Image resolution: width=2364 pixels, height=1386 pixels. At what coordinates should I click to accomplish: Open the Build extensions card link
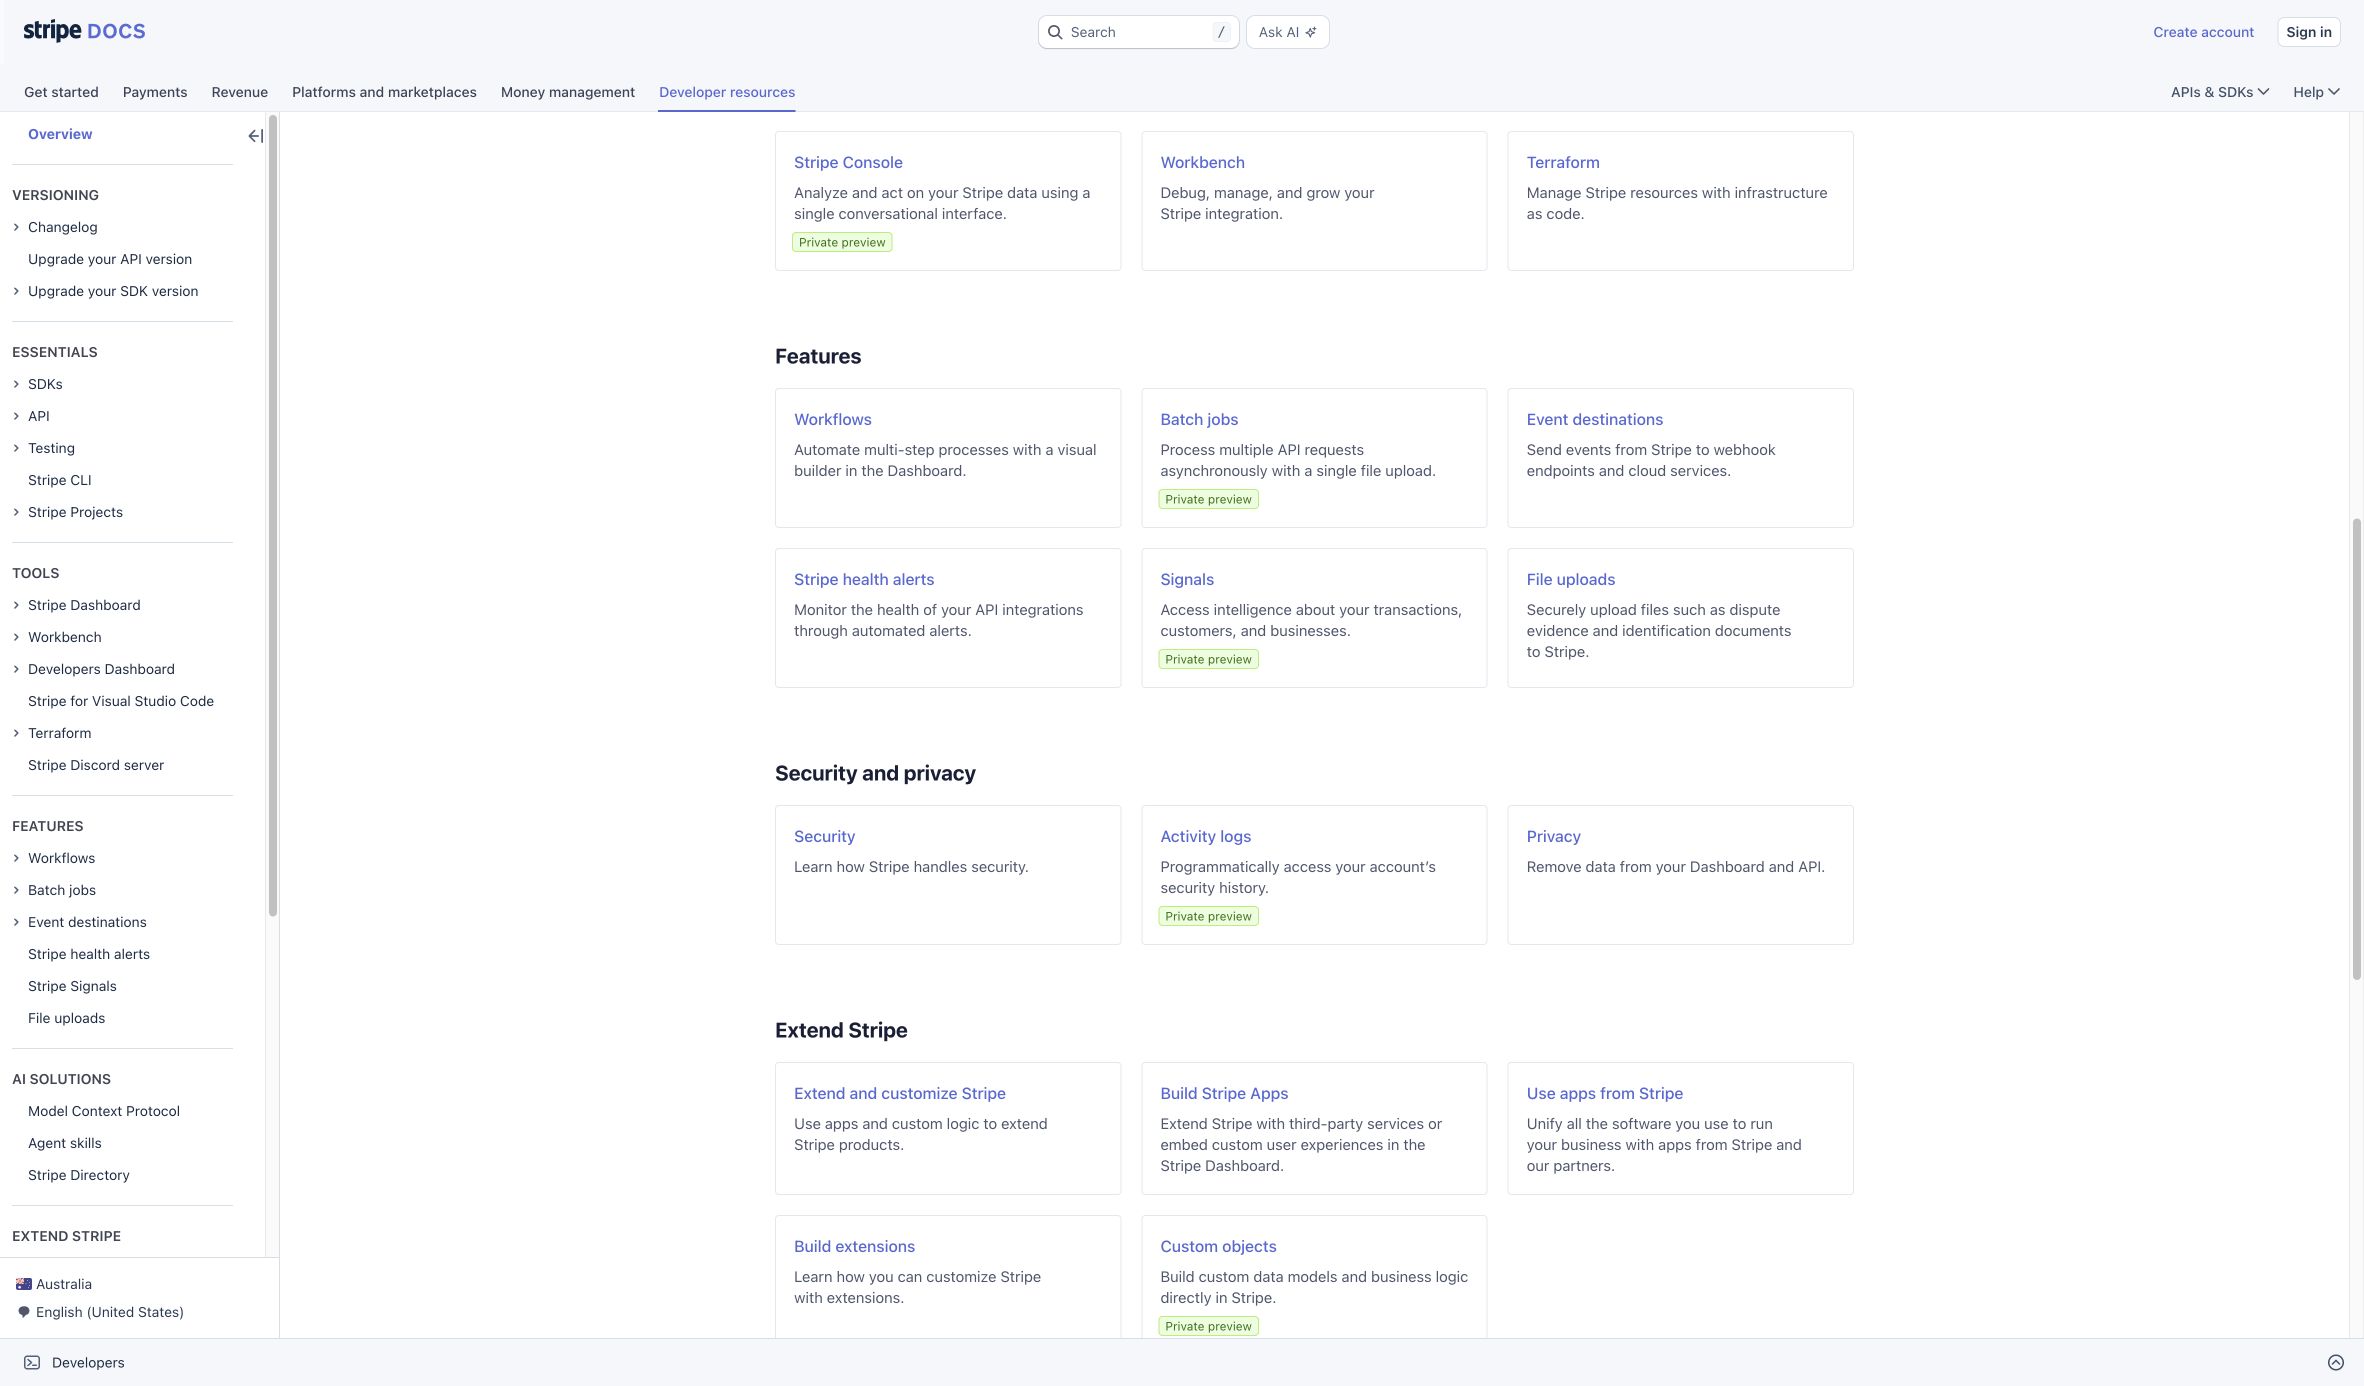point(854,1246)
